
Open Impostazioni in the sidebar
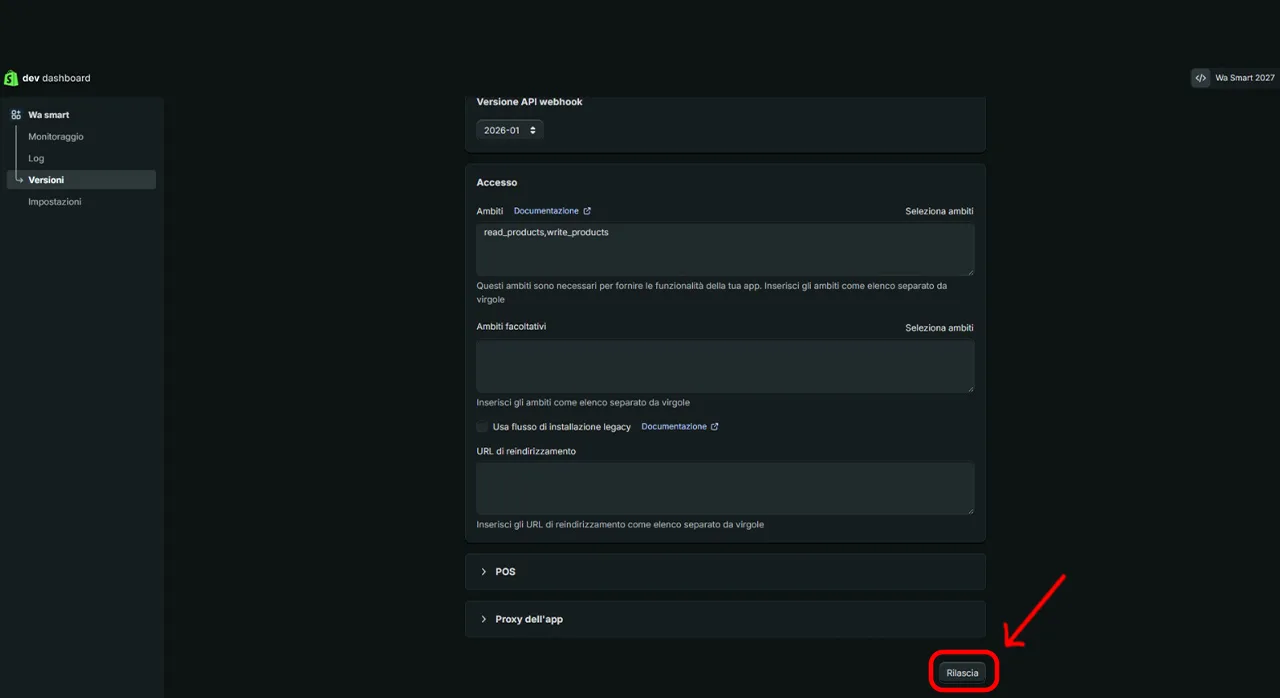pos(55,202)
